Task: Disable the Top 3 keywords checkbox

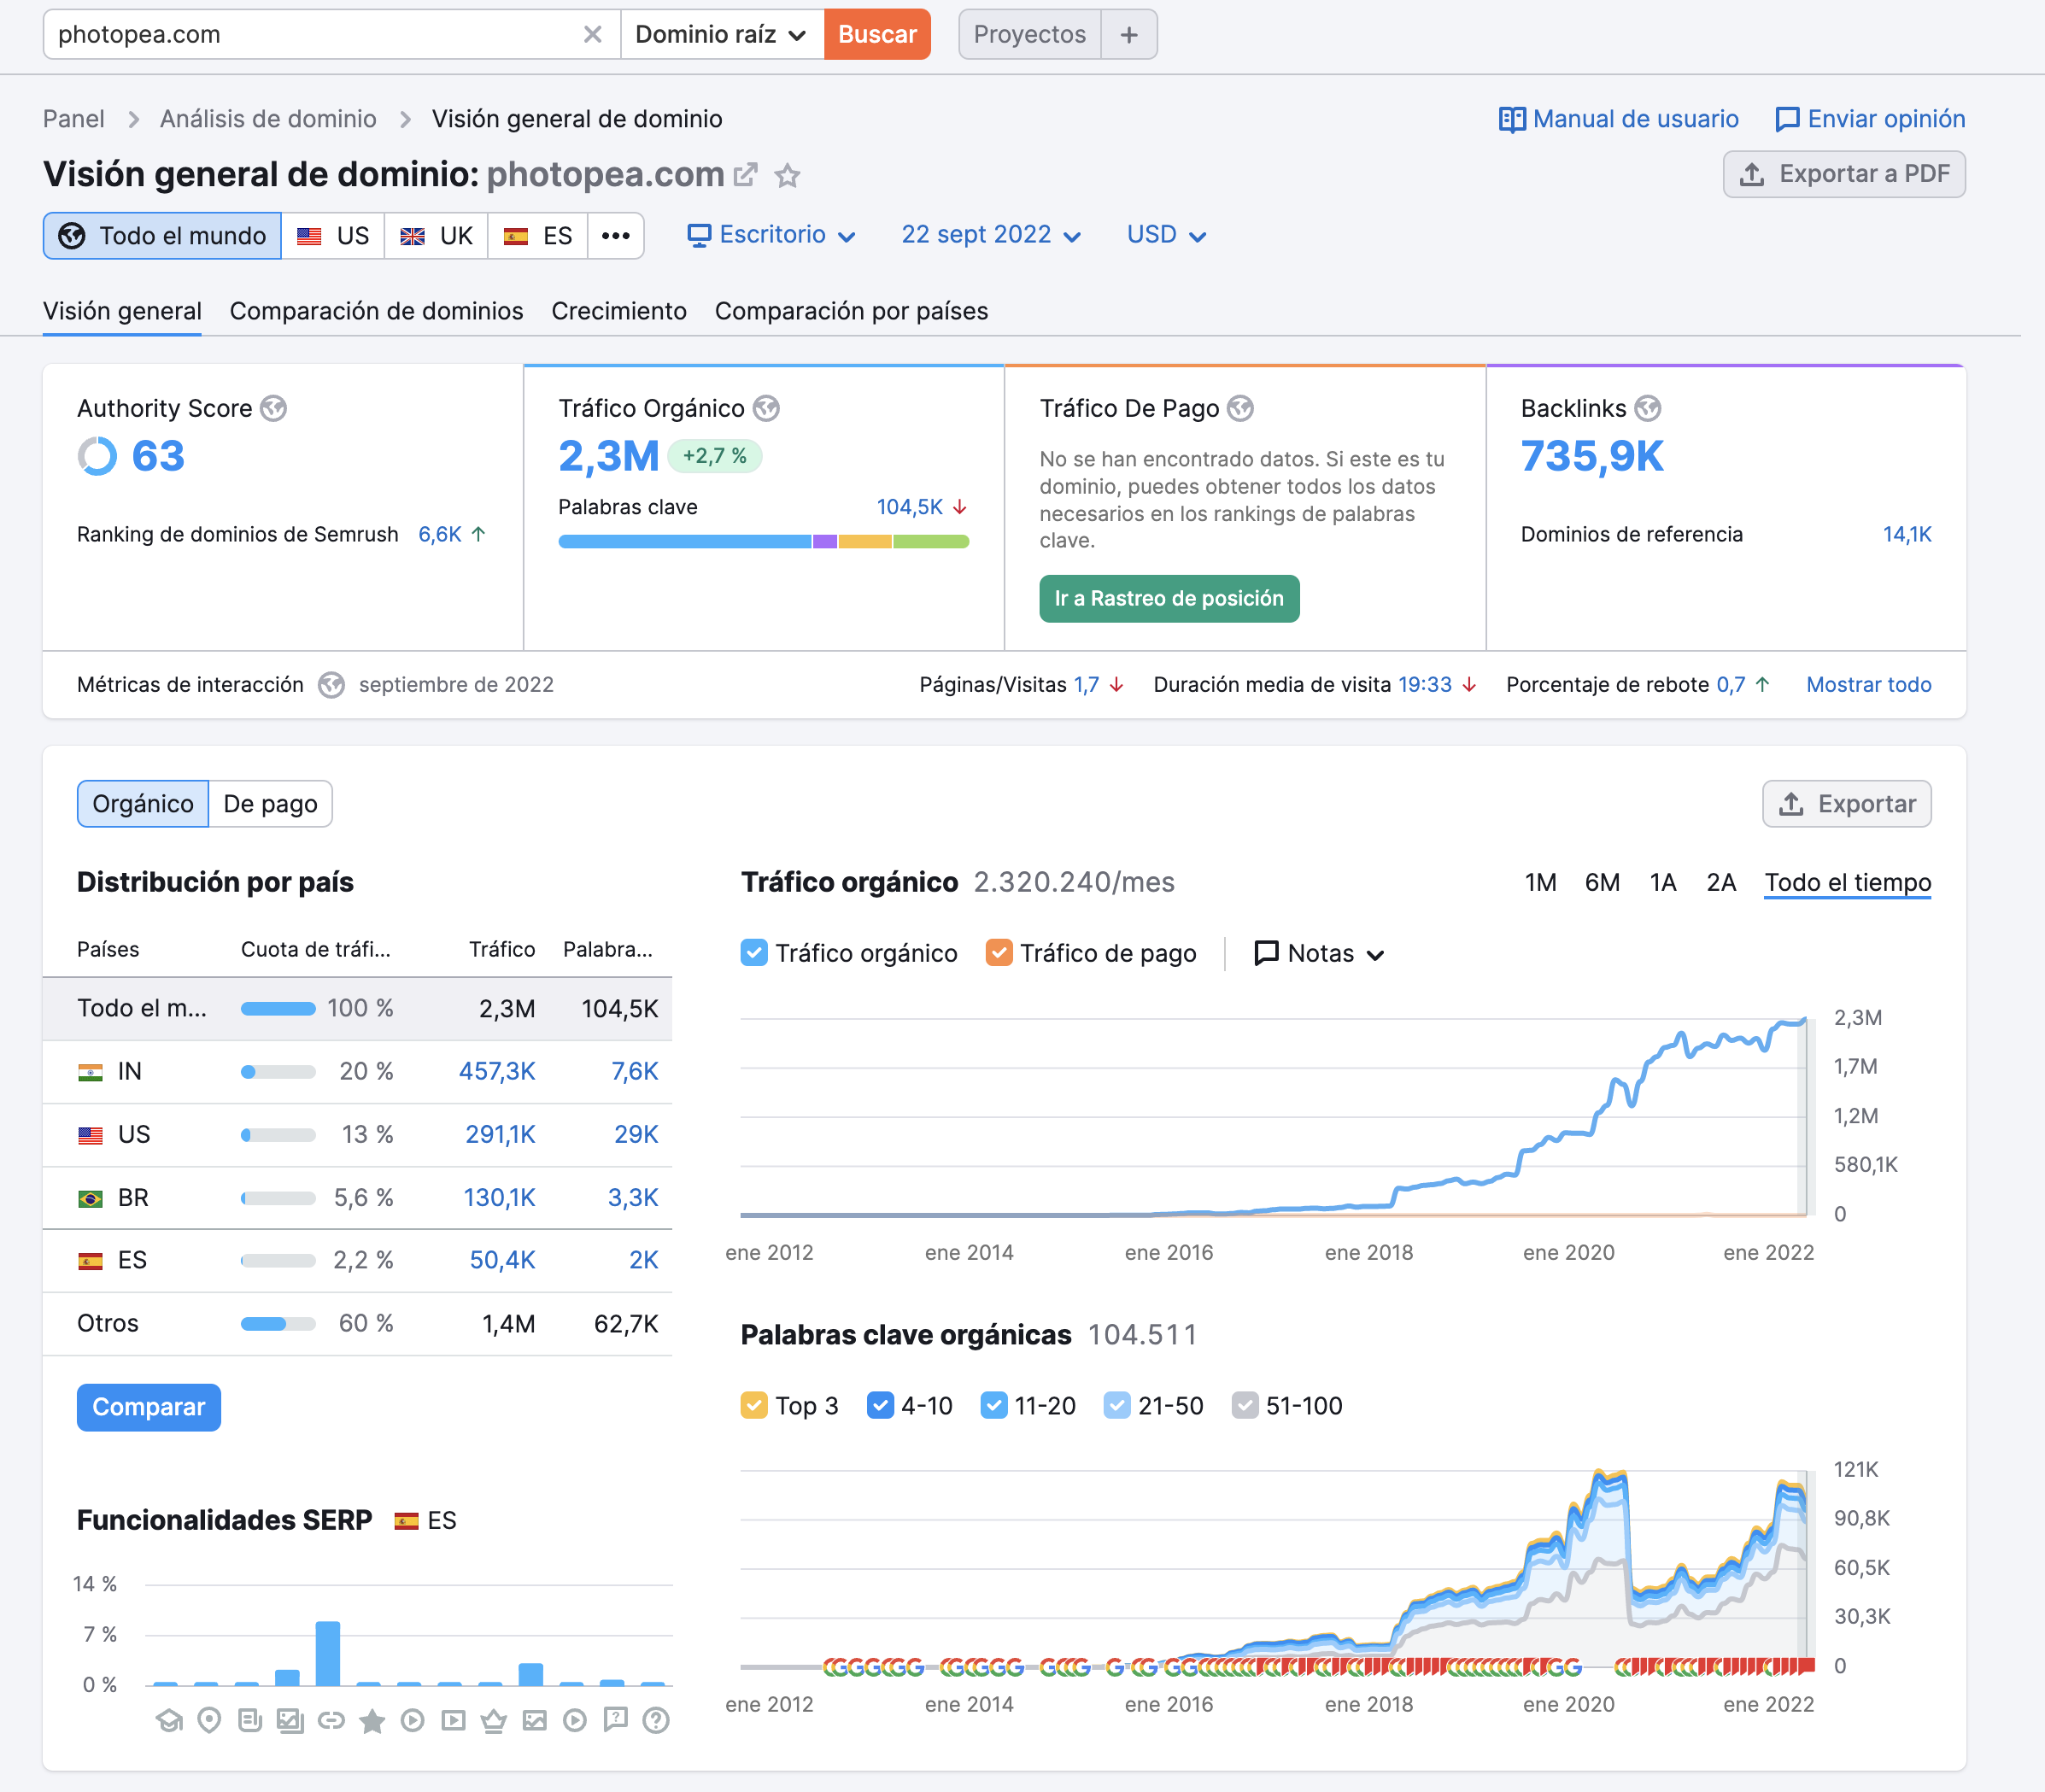Action: [x=754, y=1405]
